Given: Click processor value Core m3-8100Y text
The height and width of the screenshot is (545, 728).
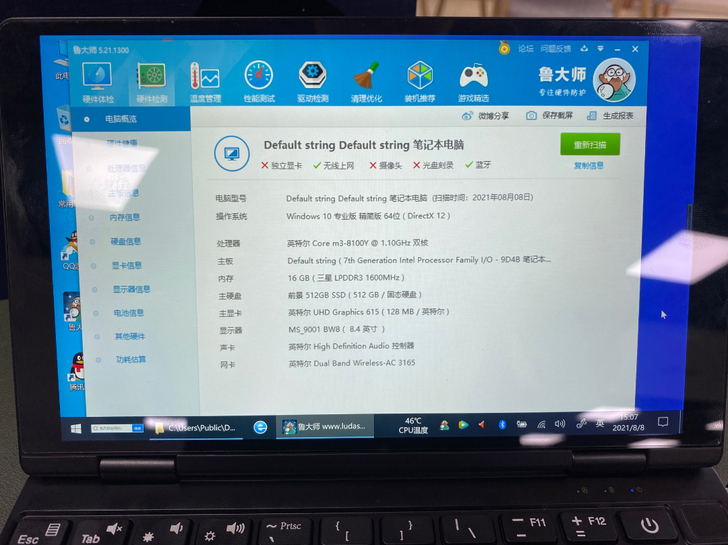Looking at the screenshot, I should coord(358,243).
